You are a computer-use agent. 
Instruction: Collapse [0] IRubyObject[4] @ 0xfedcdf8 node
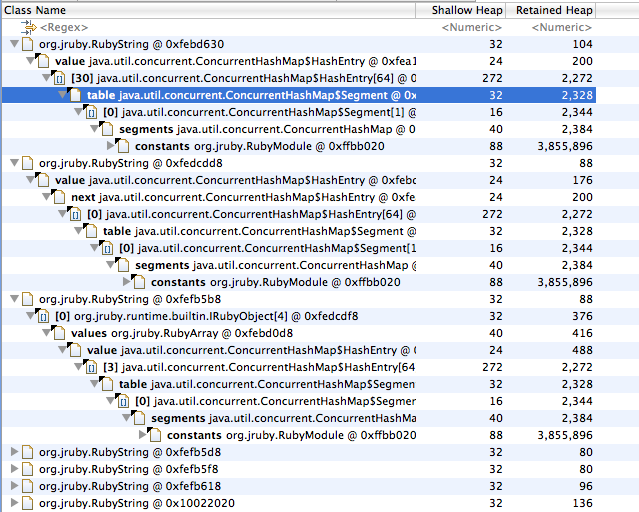tap(31, 316)
